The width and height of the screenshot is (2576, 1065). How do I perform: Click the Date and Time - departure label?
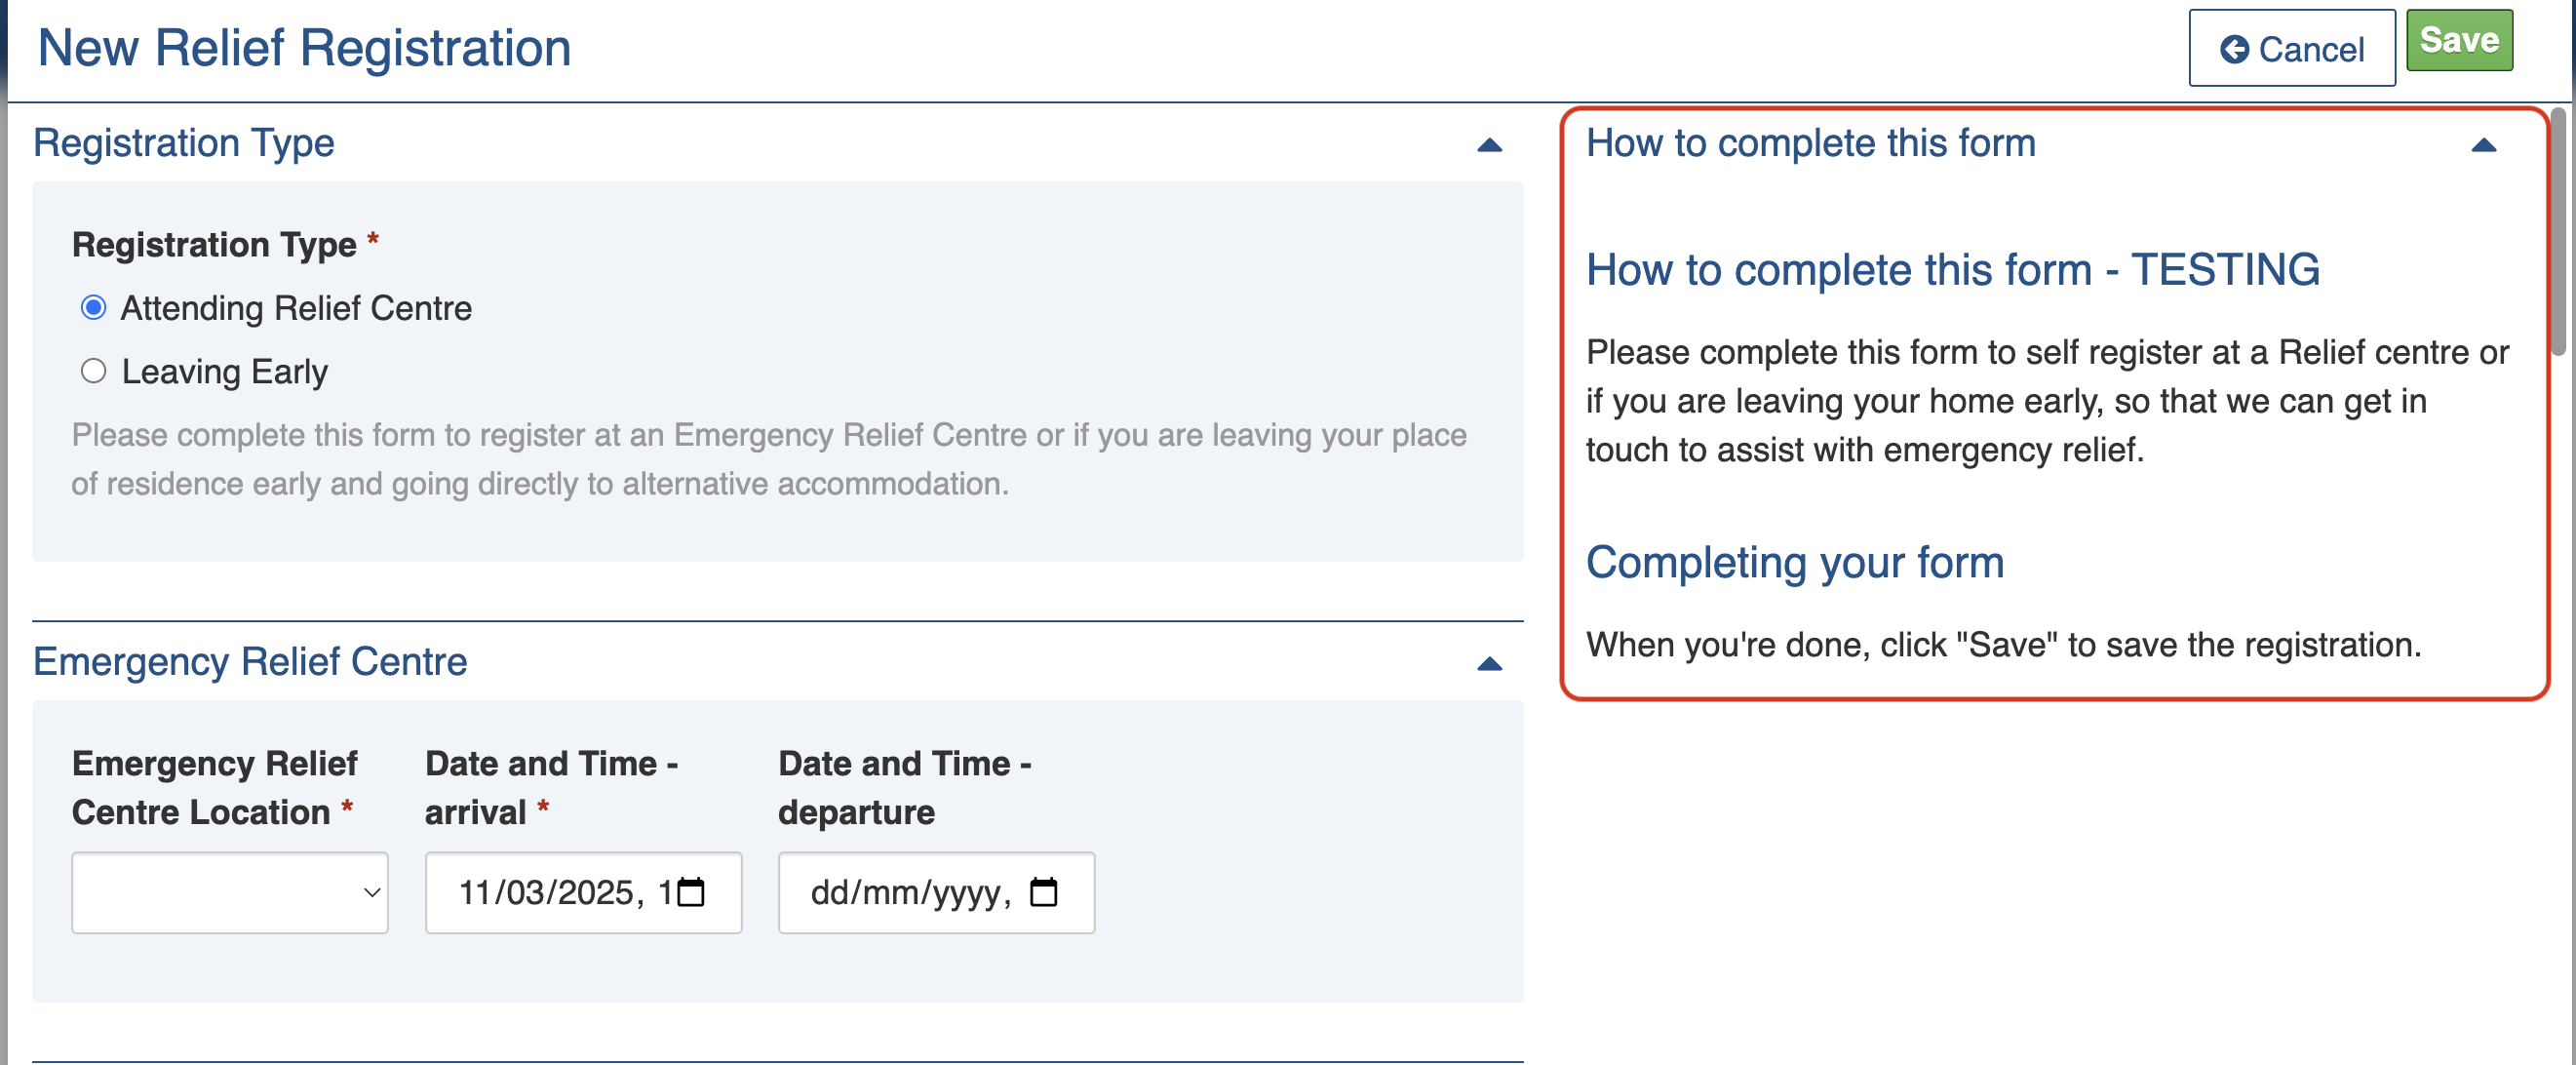(904, 788)
